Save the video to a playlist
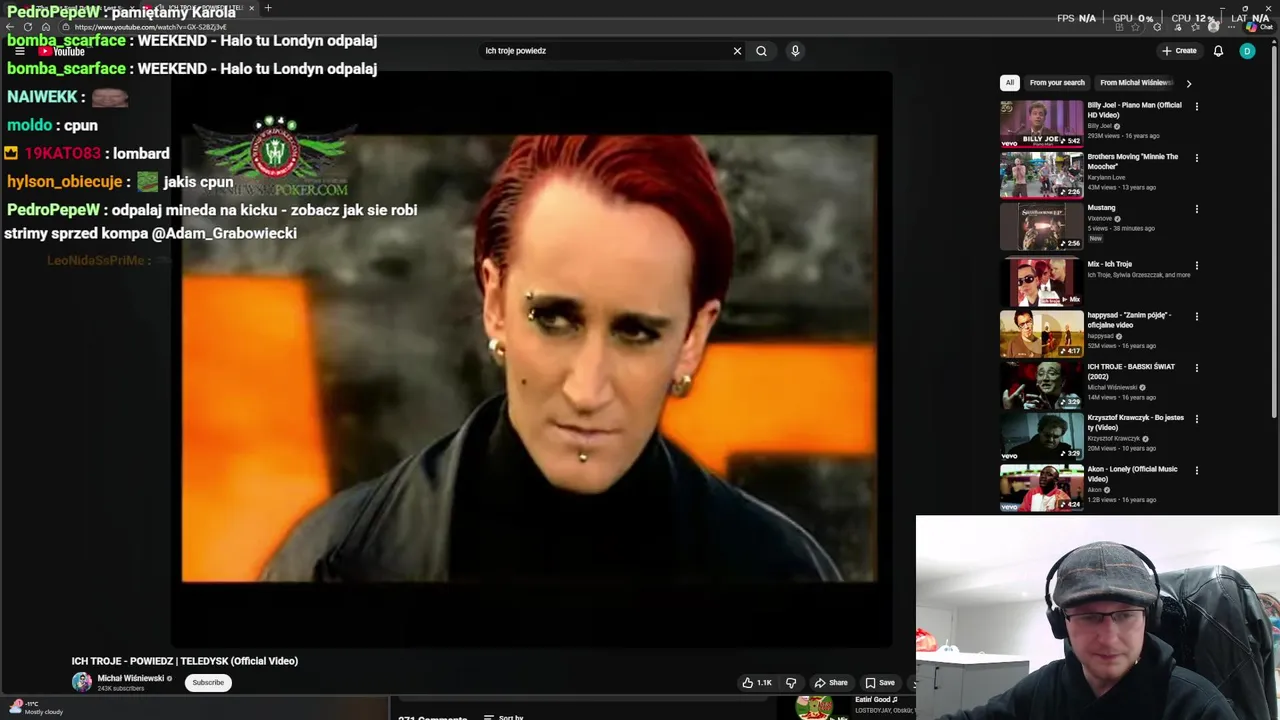 coord(880,683)
